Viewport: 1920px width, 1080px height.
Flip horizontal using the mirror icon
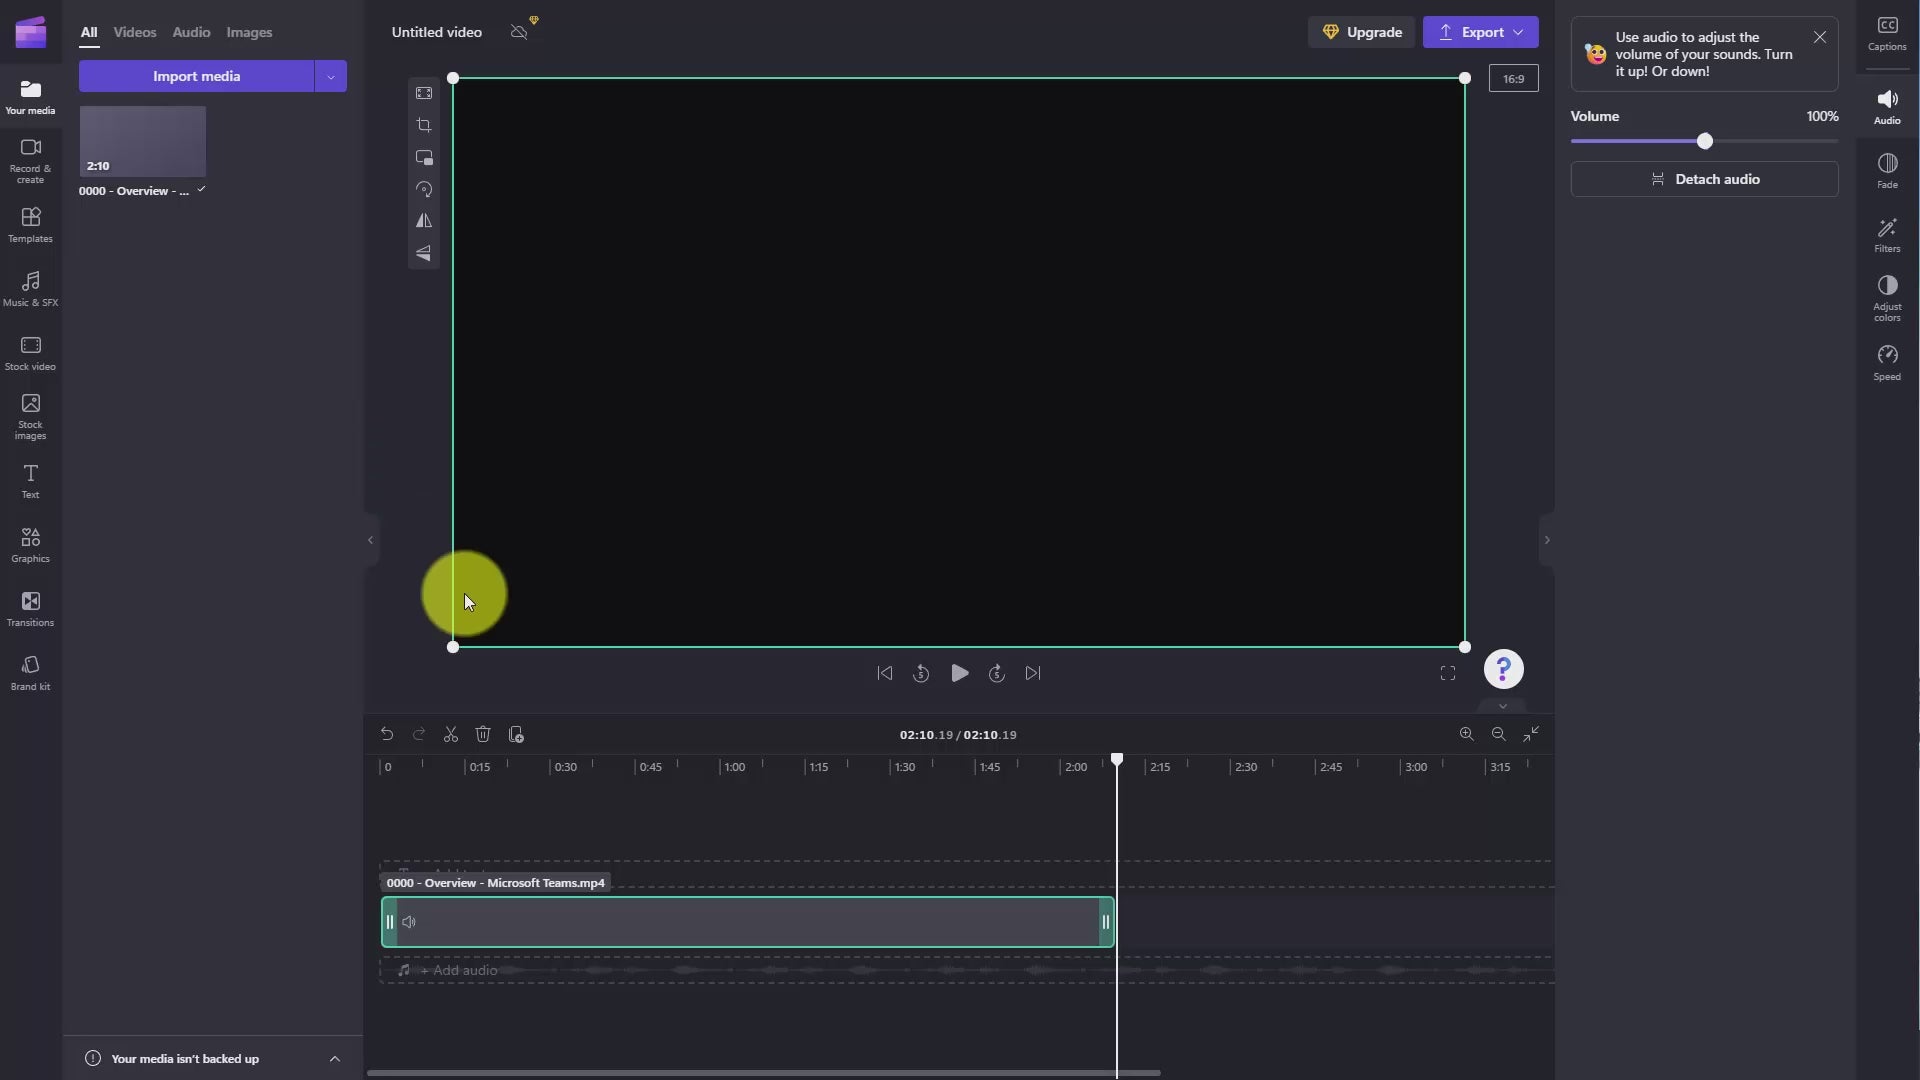point(424,221)
